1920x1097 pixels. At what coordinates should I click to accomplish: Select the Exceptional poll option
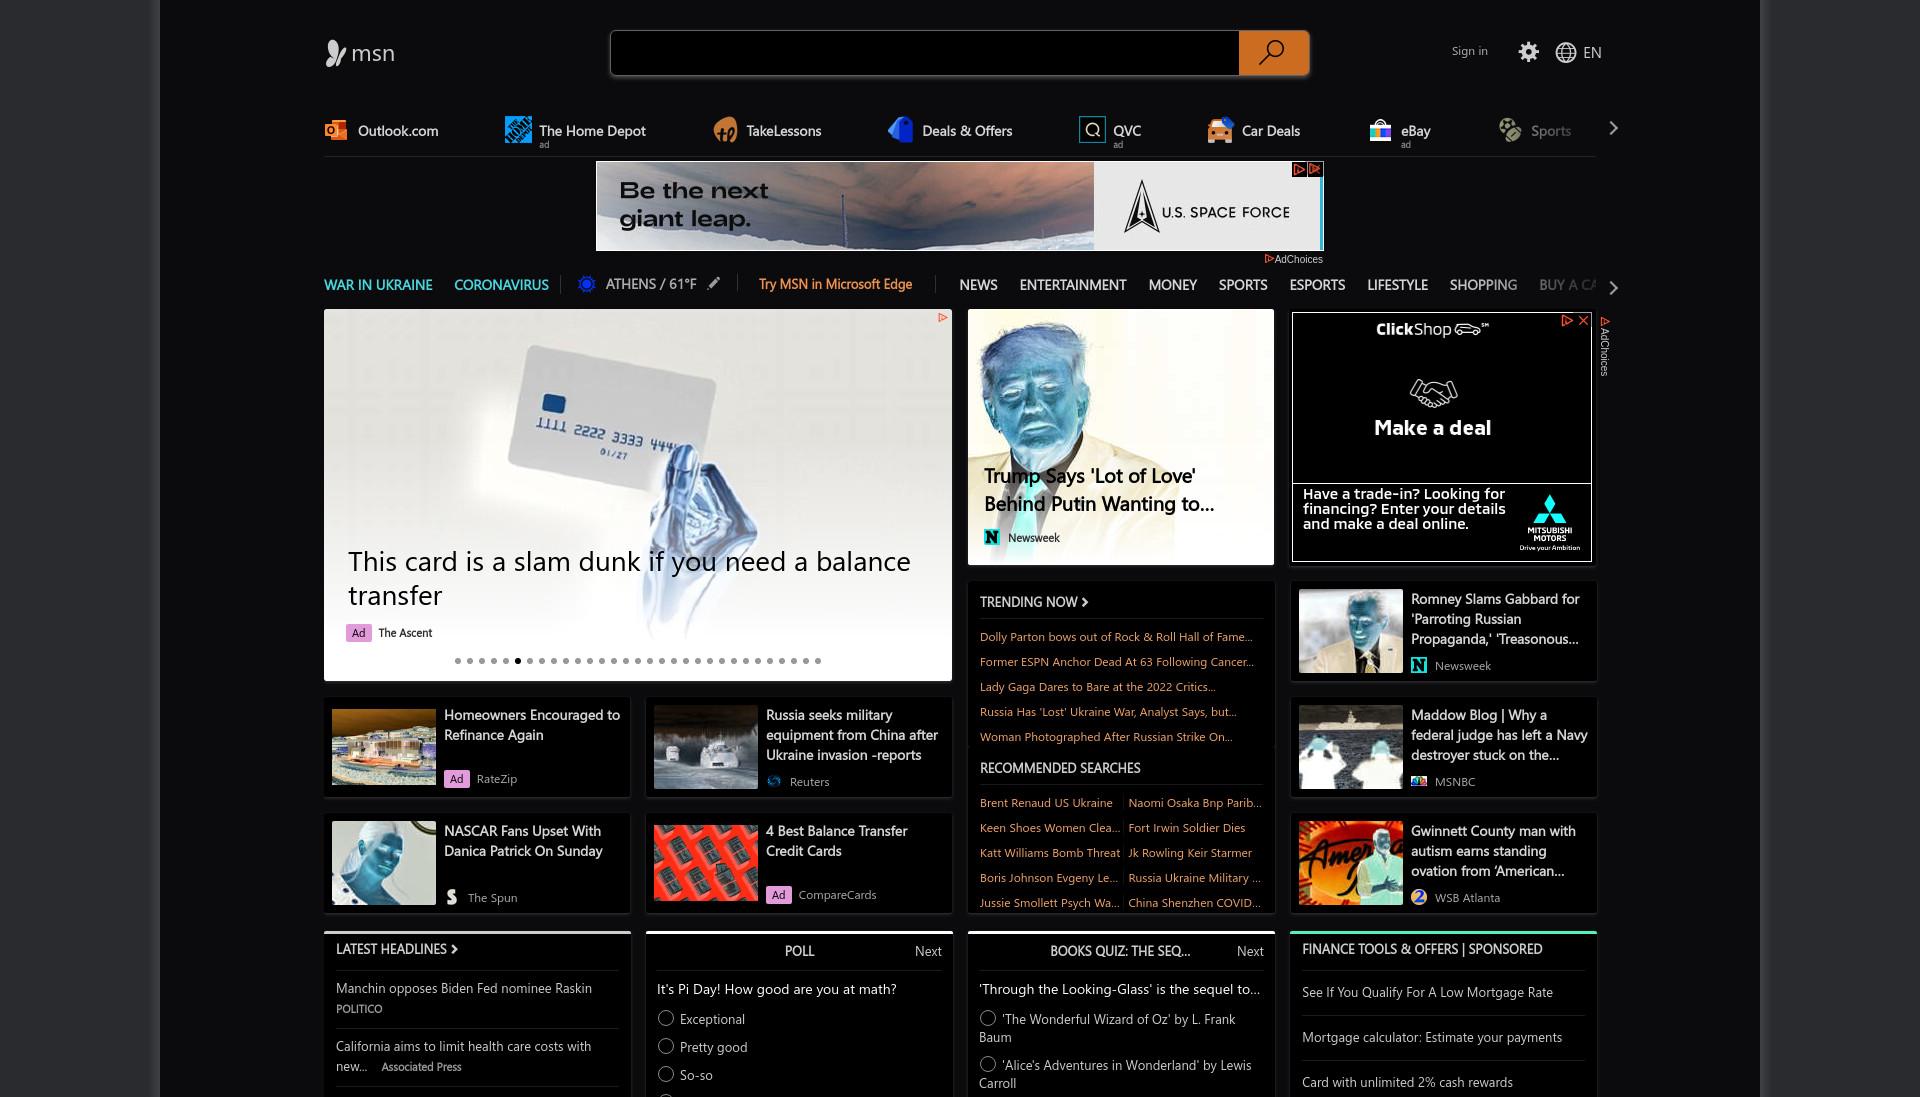[x=666, y=1018]
